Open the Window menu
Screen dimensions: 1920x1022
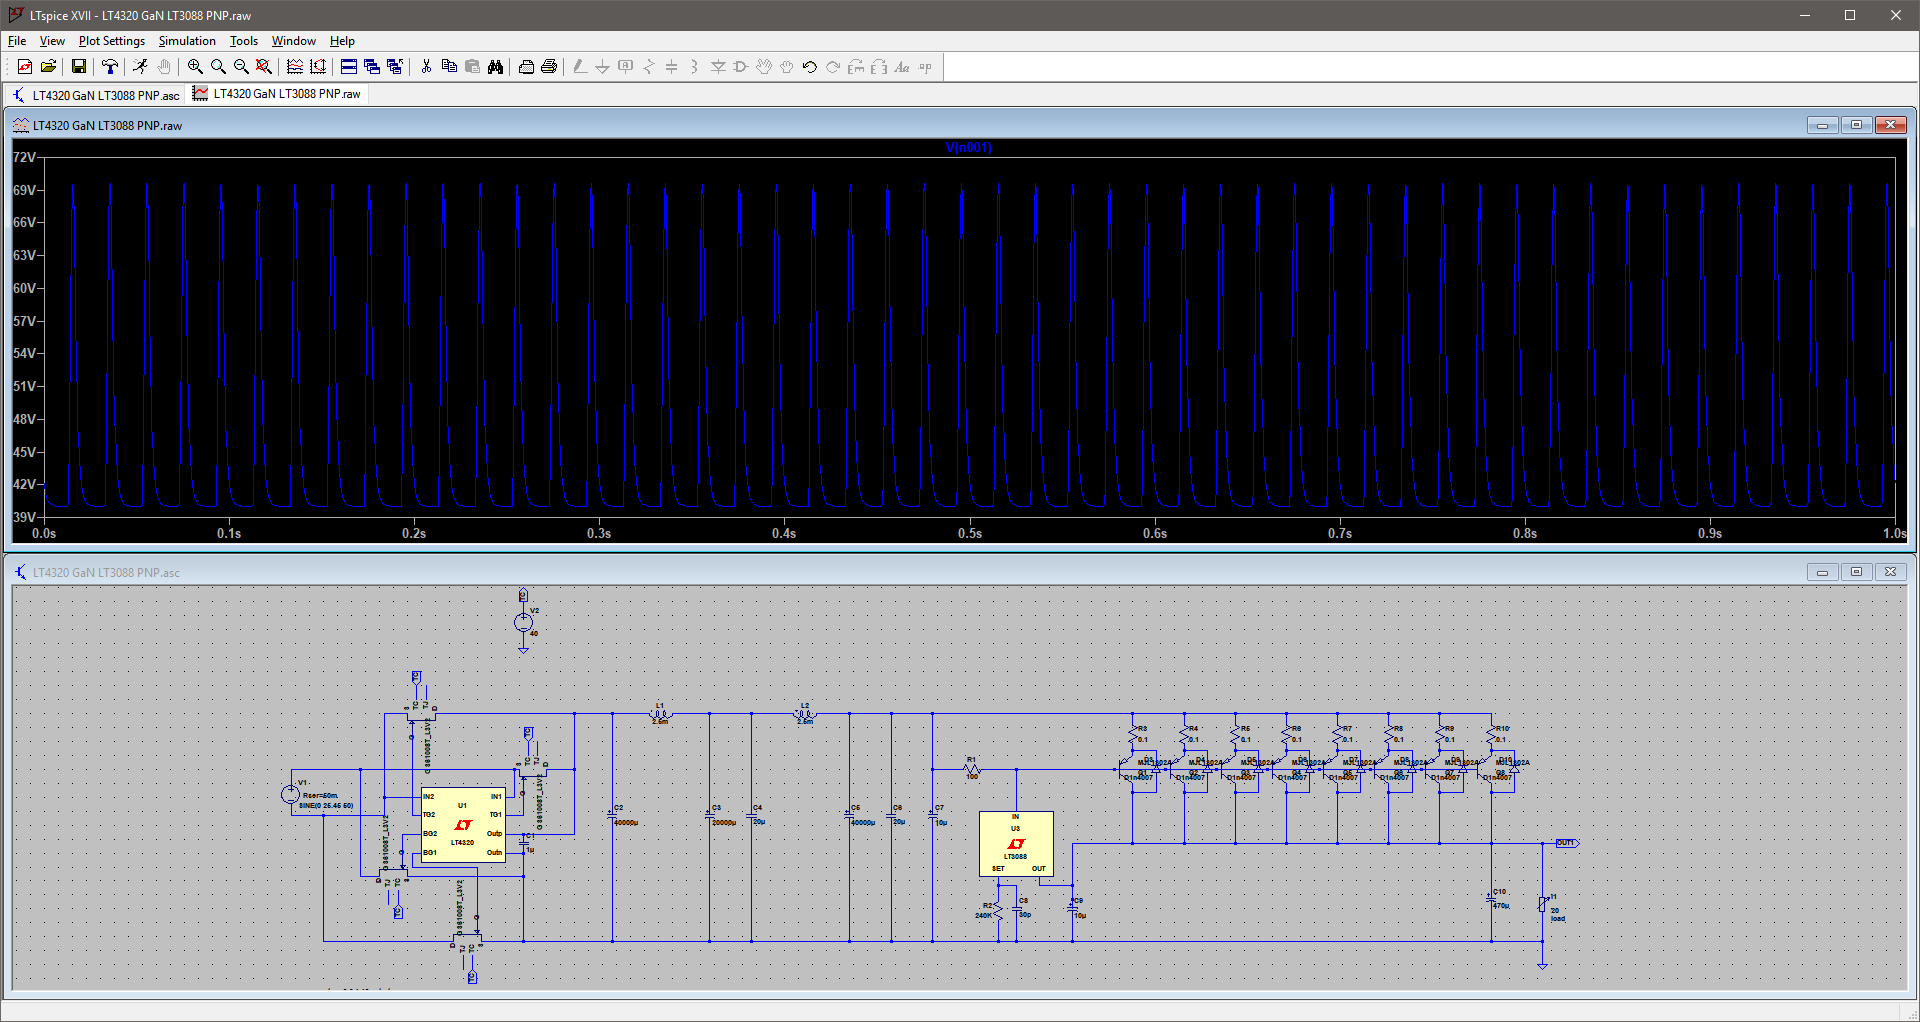click(294, 41)
